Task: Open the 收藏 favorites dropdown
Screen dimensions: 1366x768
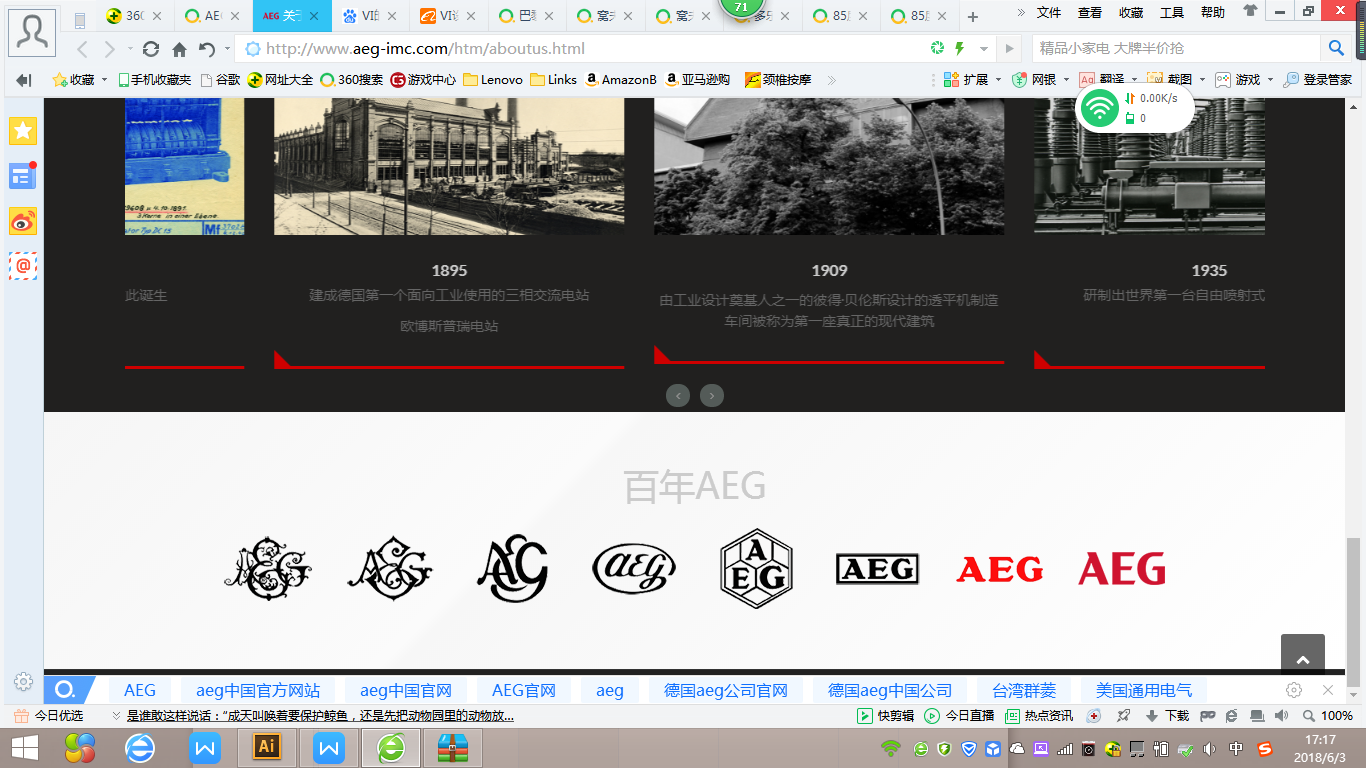Action: tap(80, 80)
